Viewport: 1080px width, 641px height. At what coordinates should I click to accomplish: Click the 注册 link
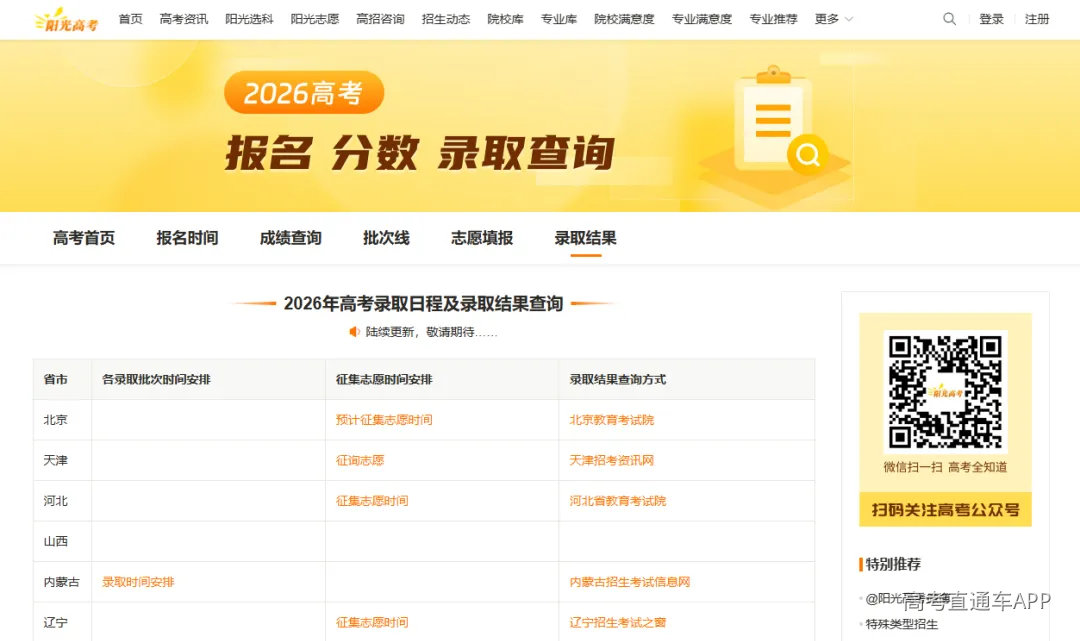point(1037,19)
